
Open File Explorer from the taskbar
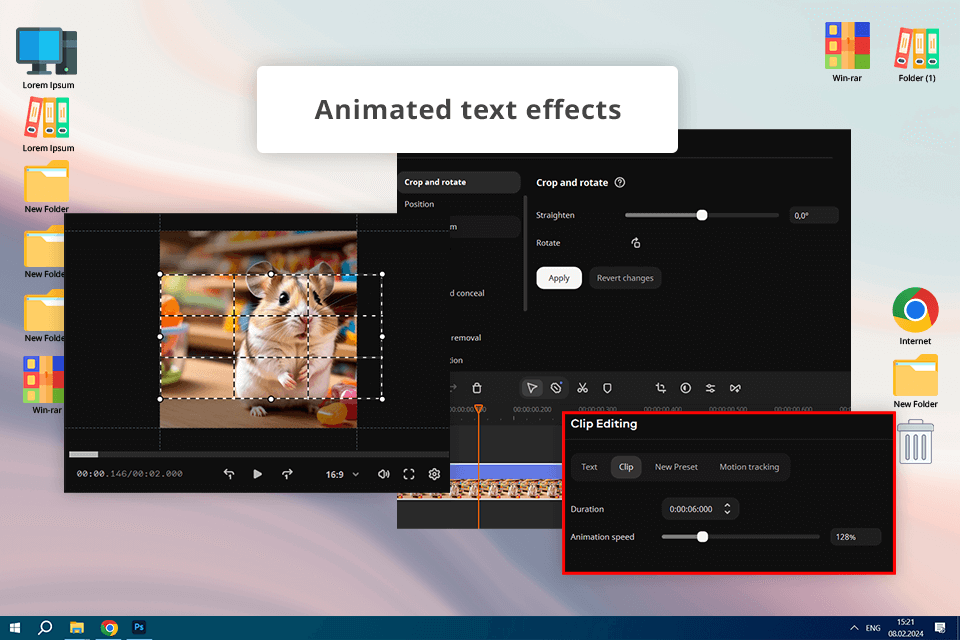77,628
